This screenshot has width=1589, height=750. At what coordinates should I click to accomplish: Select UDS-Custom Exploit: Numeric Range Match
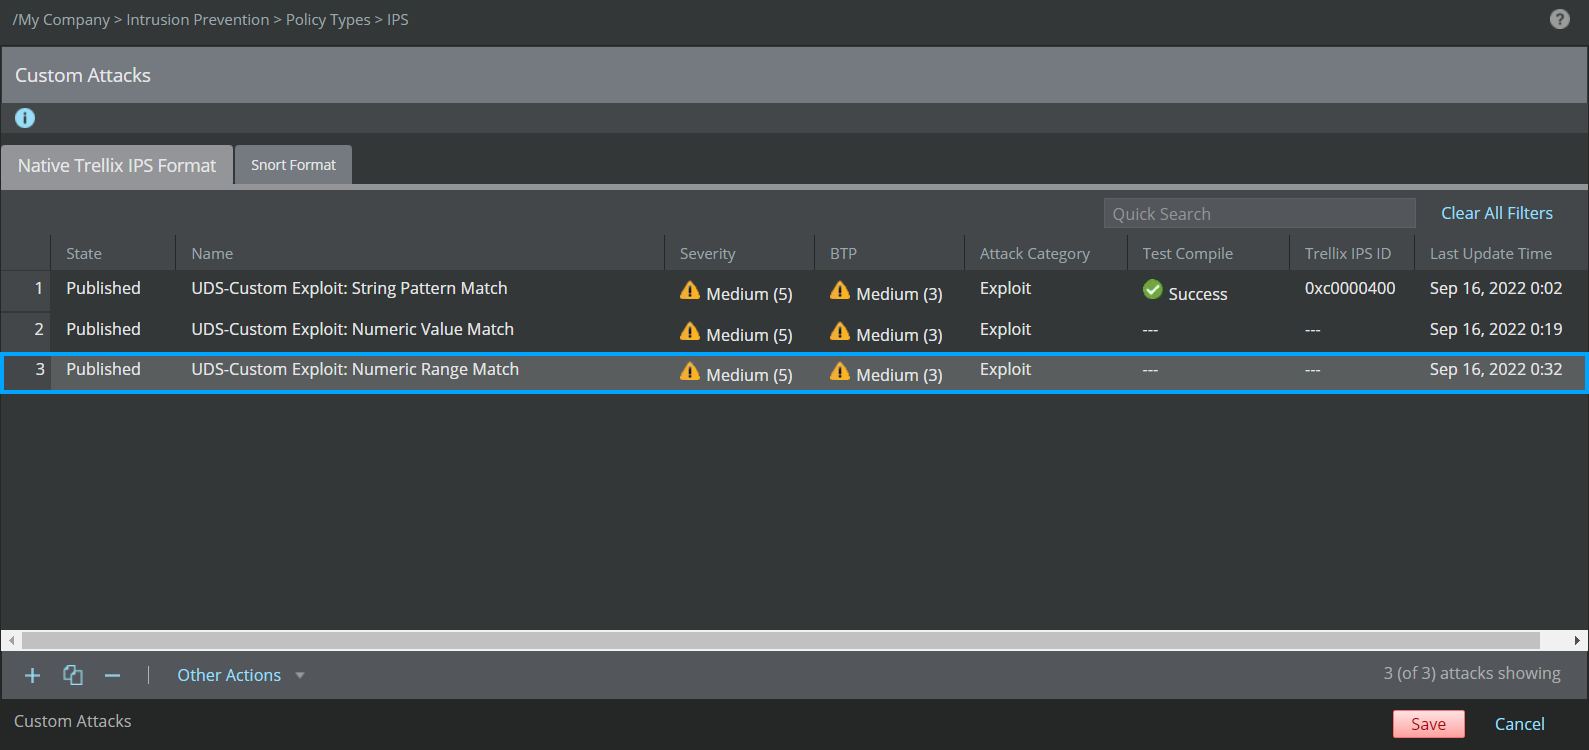click(x=355, y=369)
